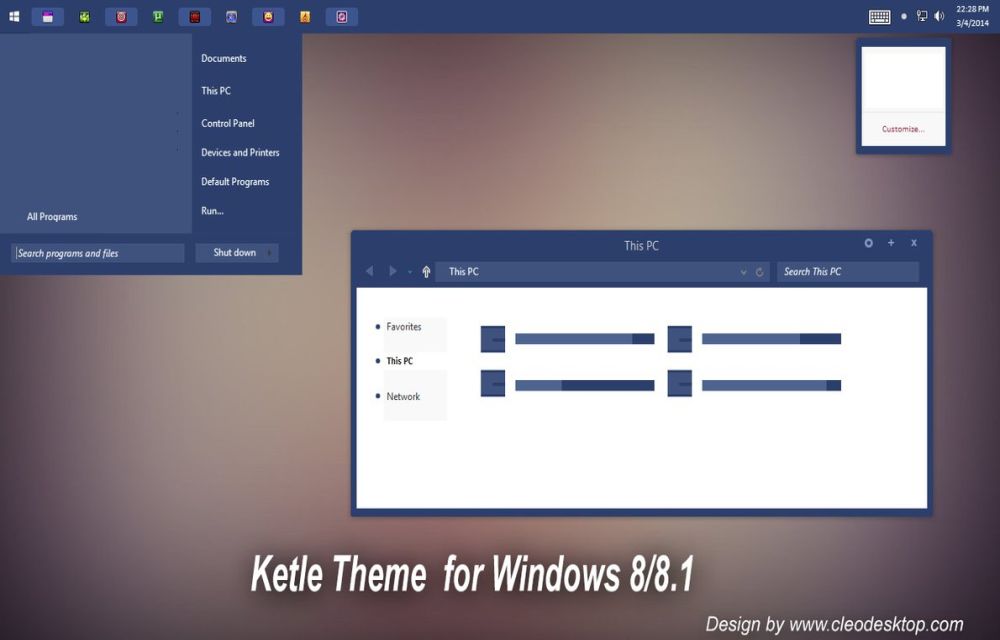
Task: Open Control Panel from the Start menu
Action: click(x=228, y=123)
